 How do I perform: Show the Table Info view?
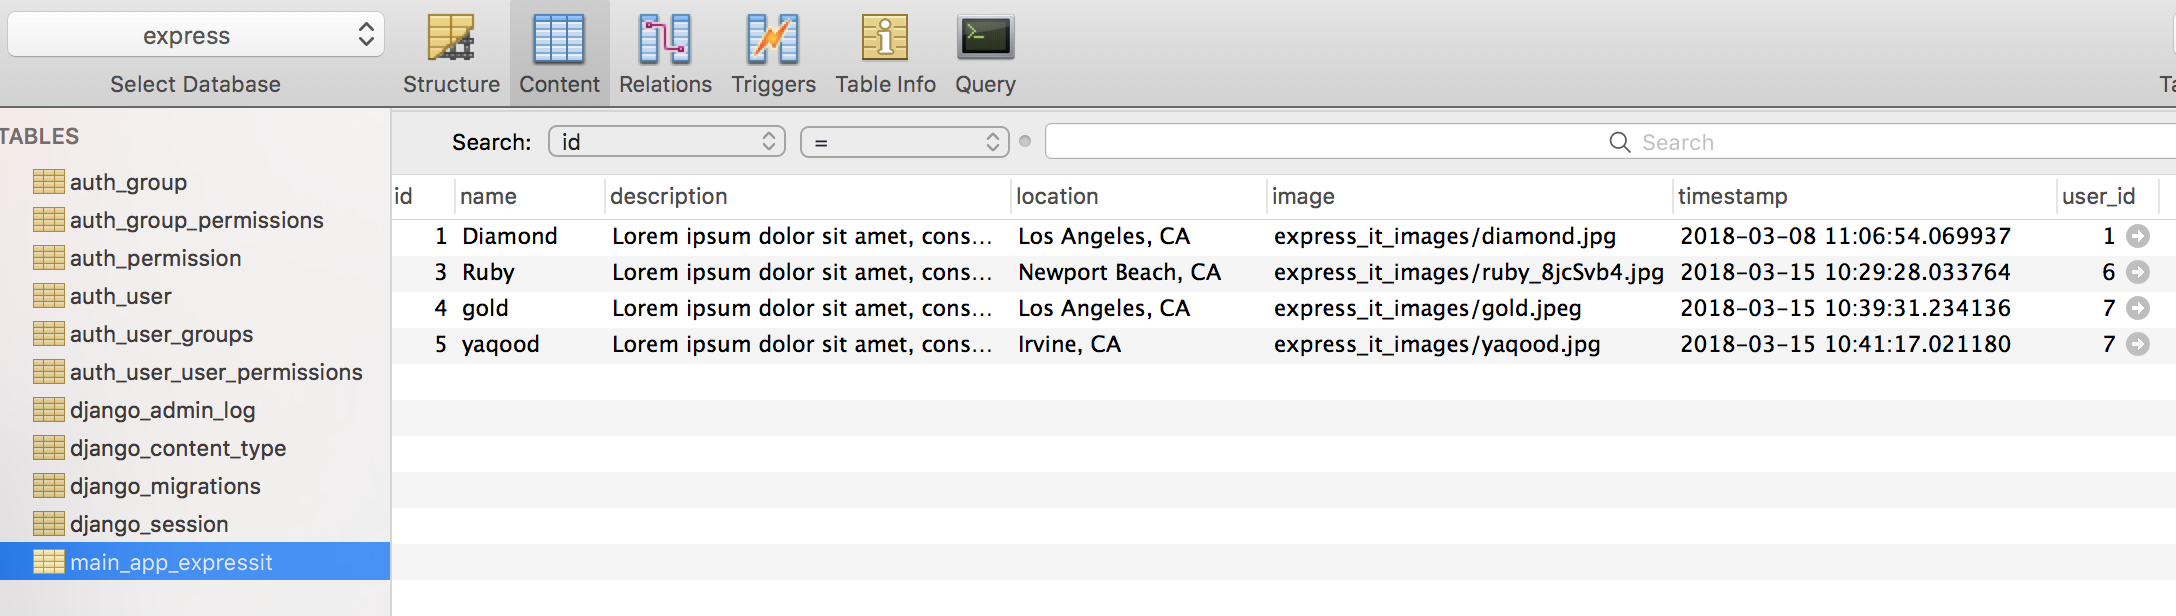[885, 55]
